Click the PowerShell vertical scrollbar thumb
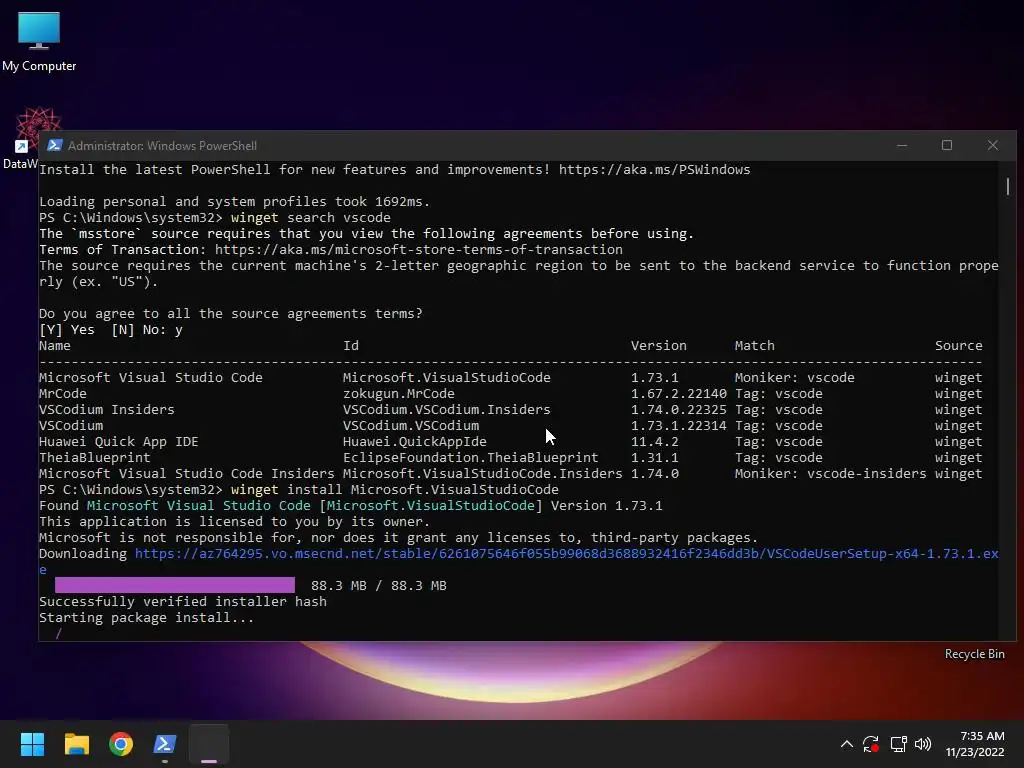 (1008, 187)
